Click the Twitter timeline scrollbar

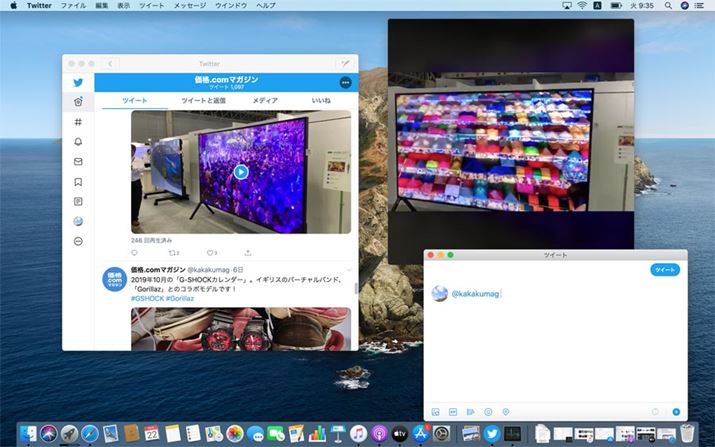click(356, 288)
